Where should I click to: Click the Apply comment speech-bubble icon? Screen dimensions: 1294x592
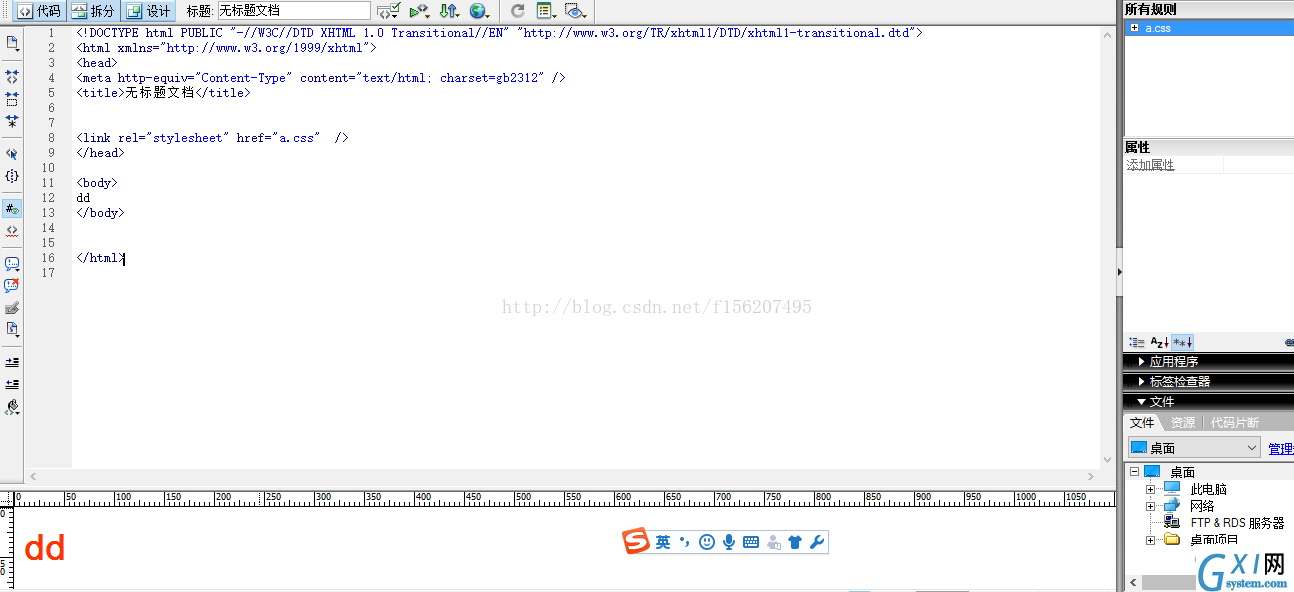[x=12, y=264]
